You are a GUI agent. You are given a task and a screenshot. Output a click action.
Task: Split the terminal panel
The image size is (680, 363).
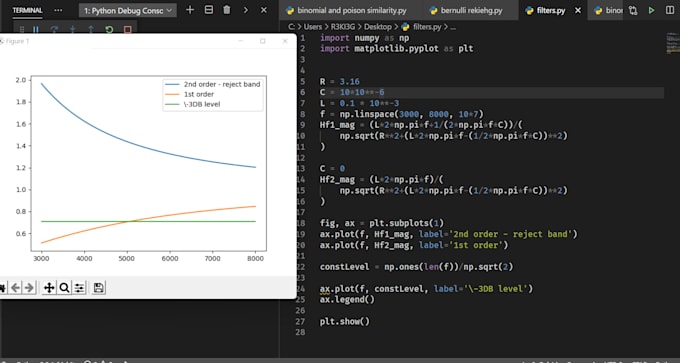[209, 10]
